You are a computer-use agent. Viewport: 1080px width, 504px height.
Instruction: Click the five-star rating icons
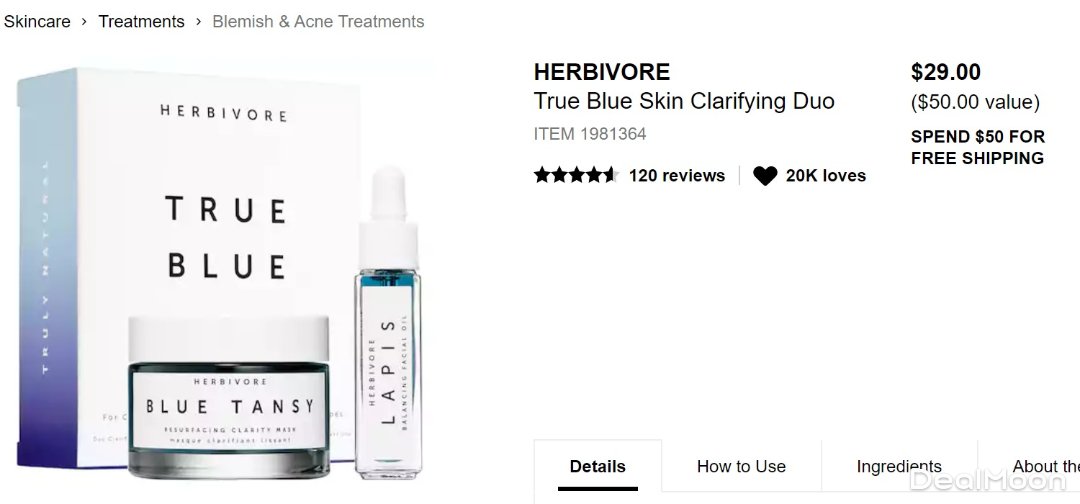577,175
